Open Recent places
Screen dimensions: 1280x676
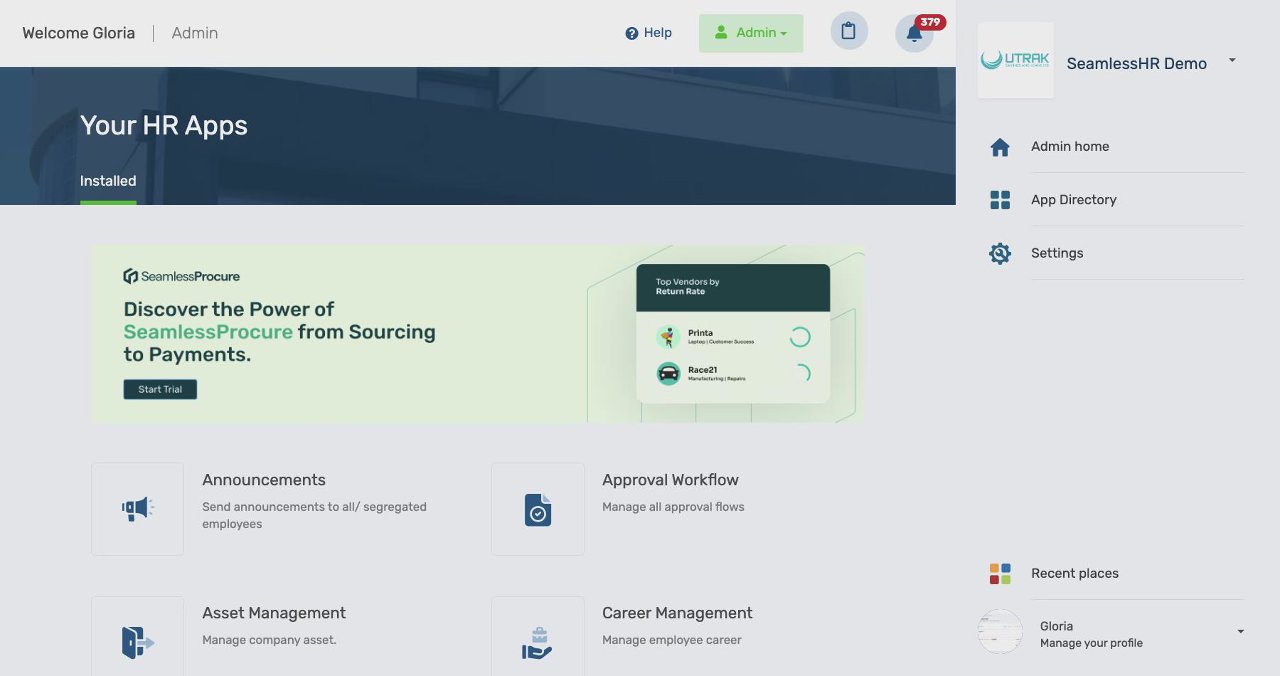coord(1075,573)
